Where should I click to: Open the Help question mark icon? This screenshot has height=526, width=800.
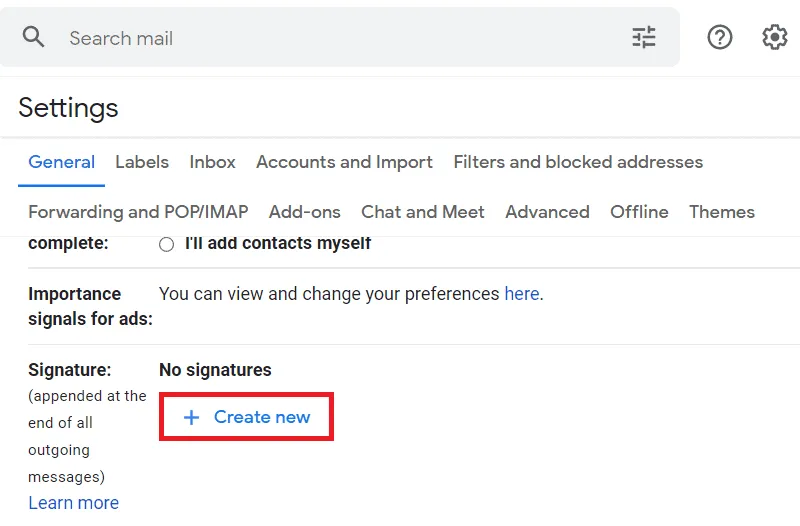[x=720, y=37]
